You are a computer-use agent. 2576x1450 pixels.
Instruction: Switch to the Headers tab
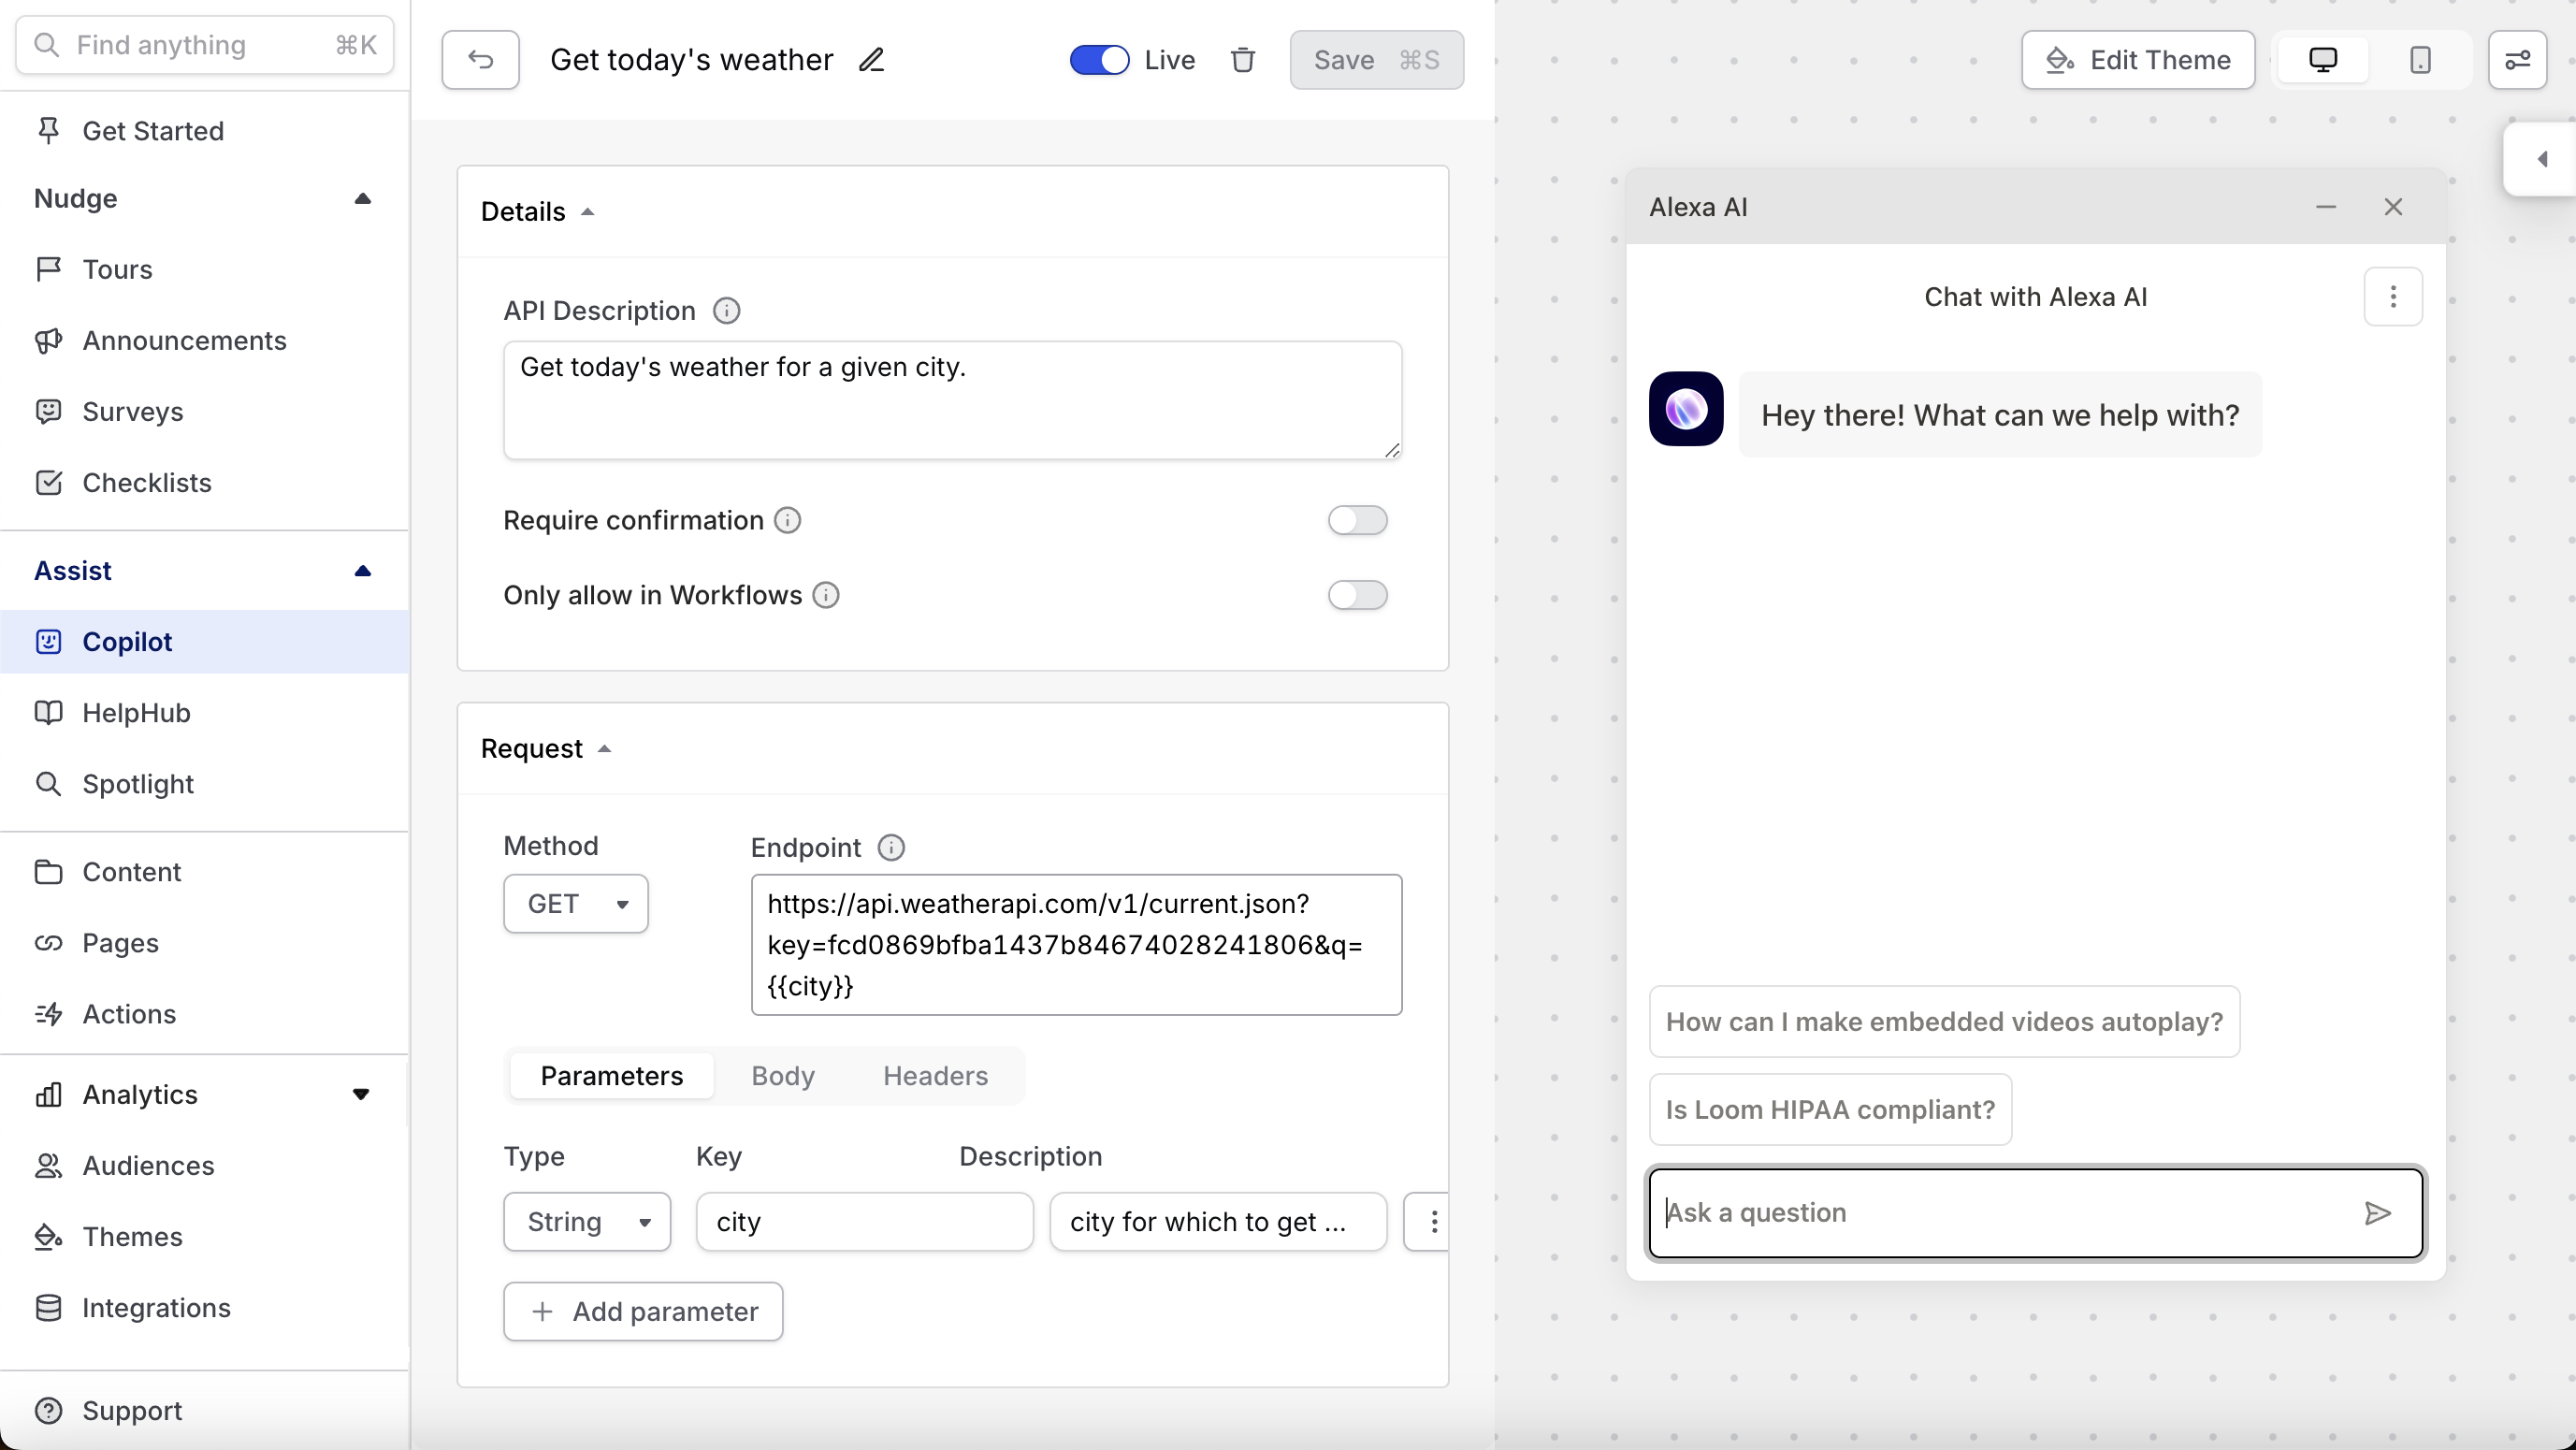(935, 1076)
